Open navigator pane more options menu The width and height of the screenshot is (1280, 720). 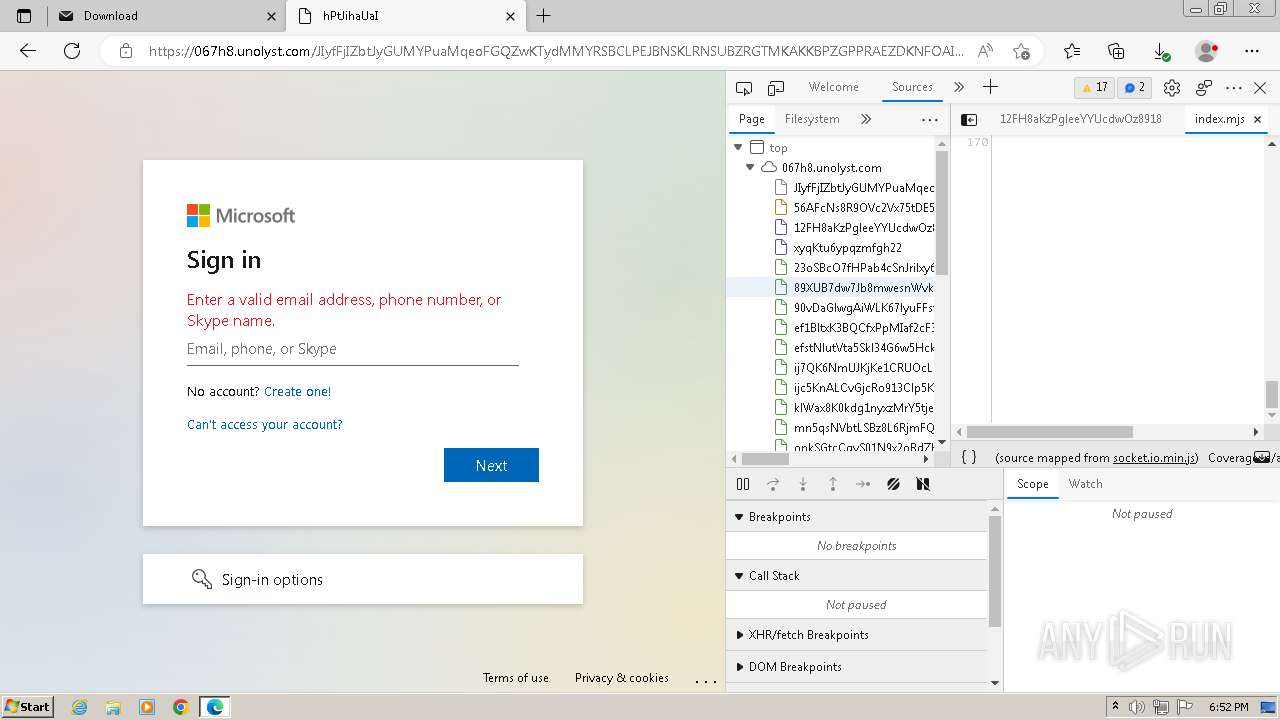930,119
